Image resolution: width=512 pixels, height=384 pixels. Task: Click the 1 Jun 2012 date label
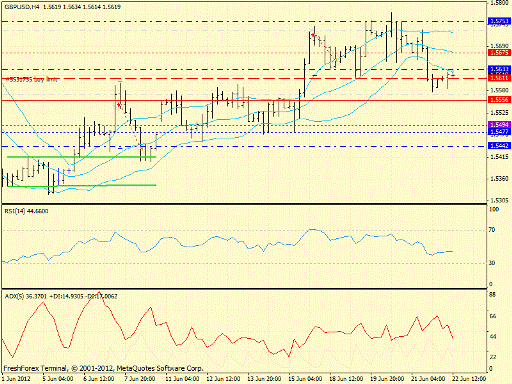[x=16, y=379]
